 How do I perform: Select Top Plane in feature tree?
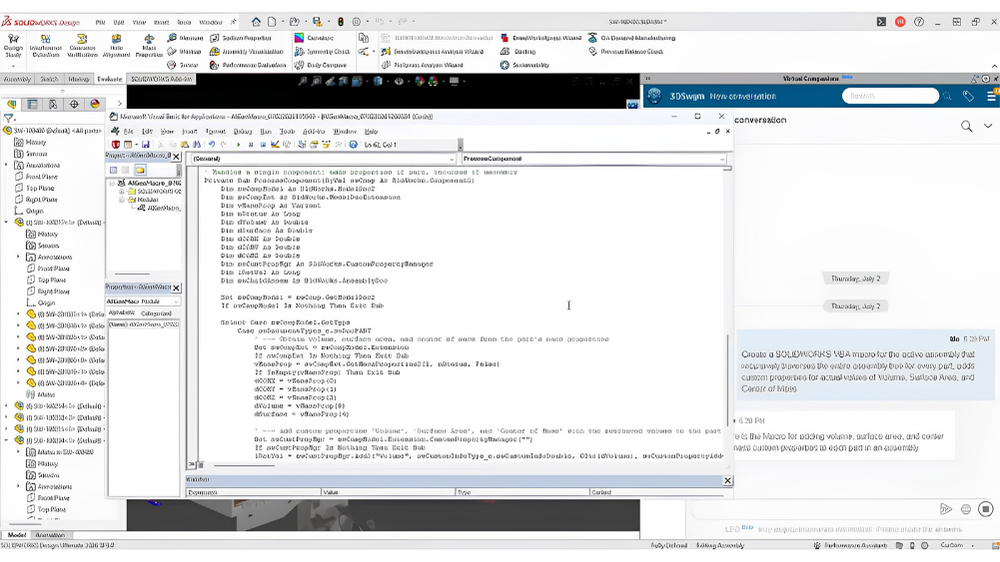pos(40,188)
